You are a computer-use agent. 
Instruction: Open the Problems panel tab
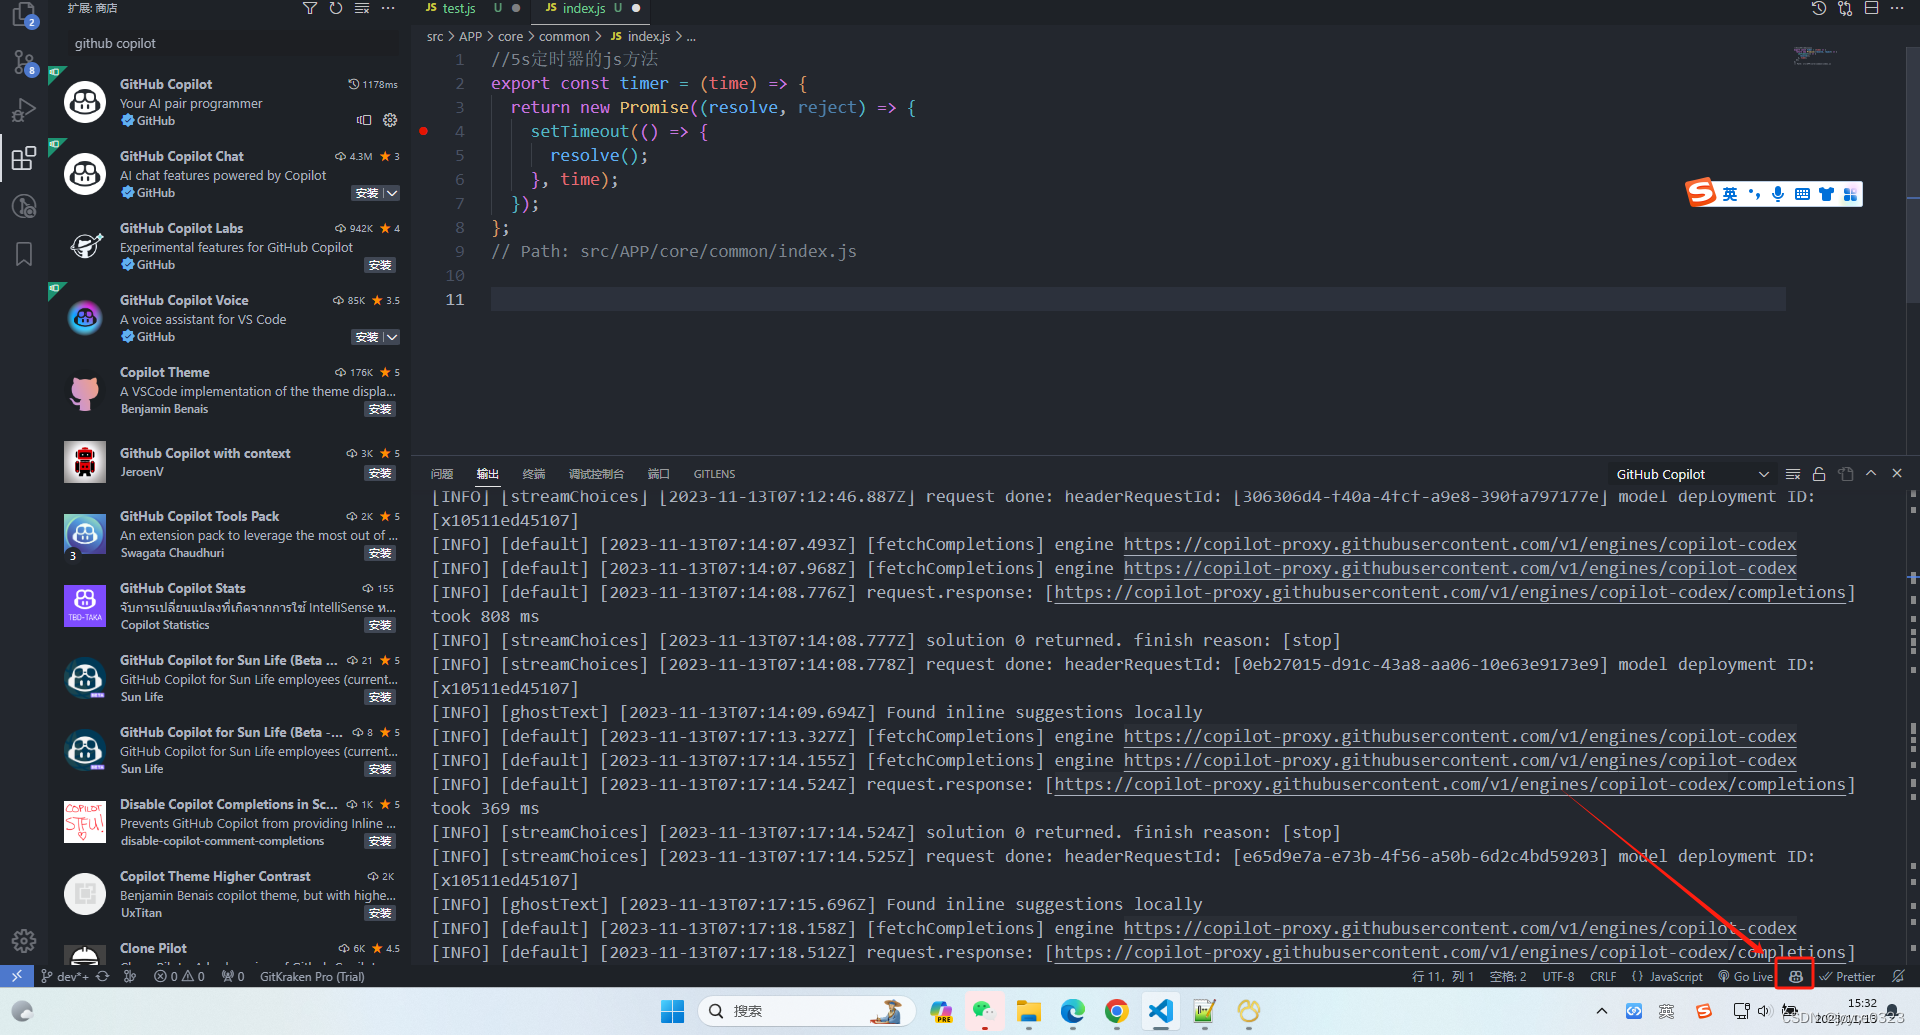(x=442, y=474)
